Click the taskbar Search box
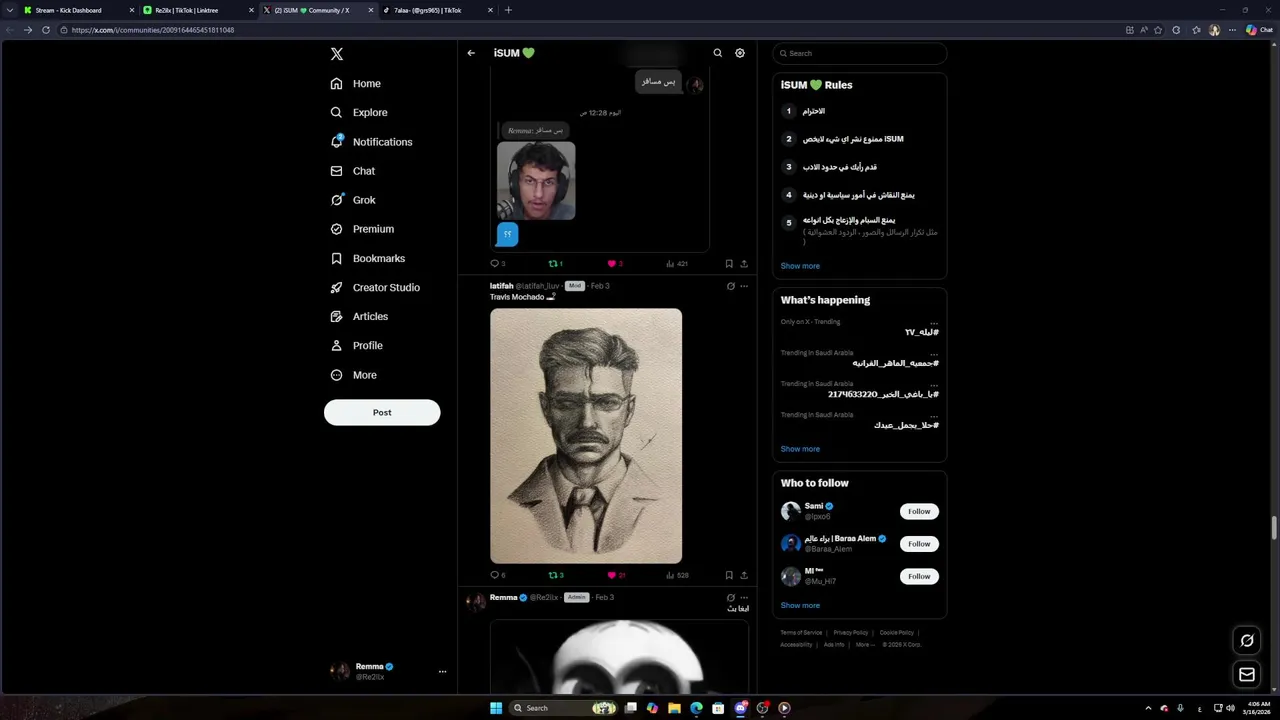This screenshot has height=720, width=1280. 565,708
